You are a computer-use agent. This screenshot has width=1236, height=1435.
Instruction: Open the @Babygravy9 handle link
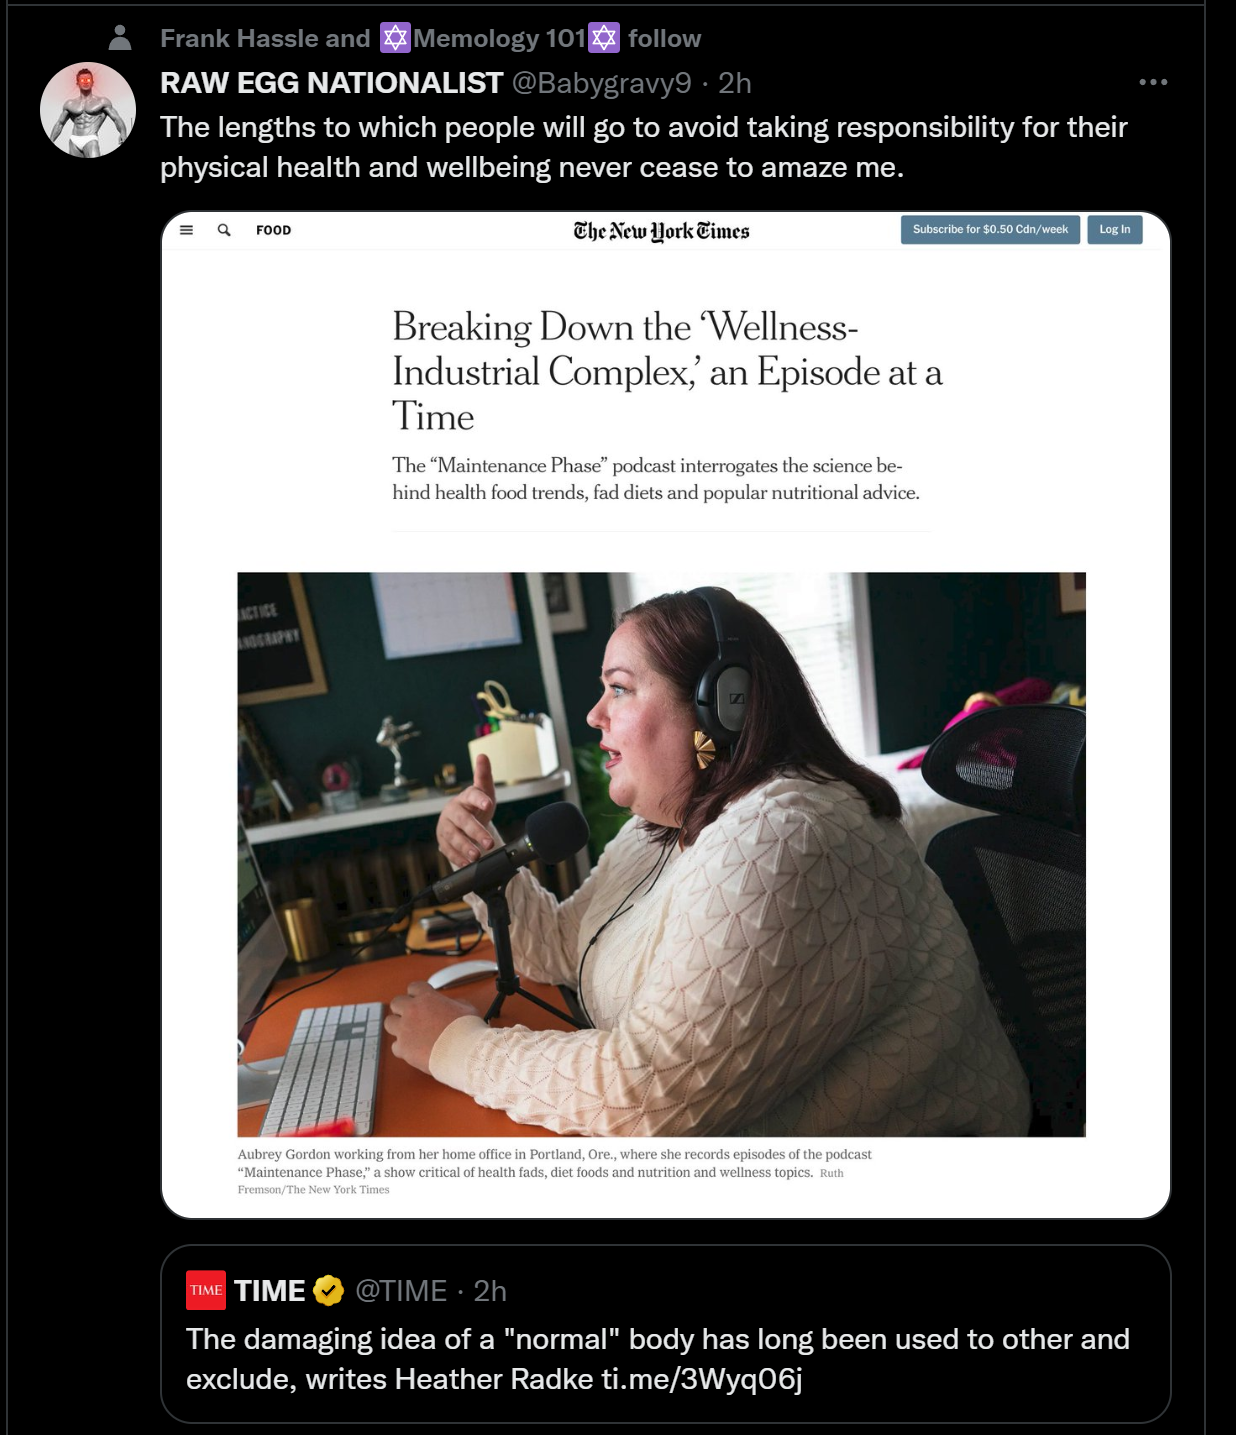click(601, 82)
